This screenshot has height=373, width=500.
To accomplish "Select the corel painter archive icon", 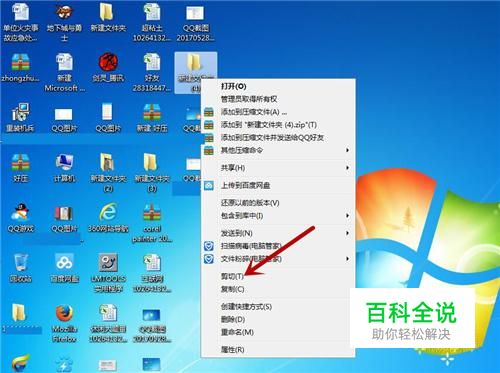I will pyautogui.click(x=152, y=223).
